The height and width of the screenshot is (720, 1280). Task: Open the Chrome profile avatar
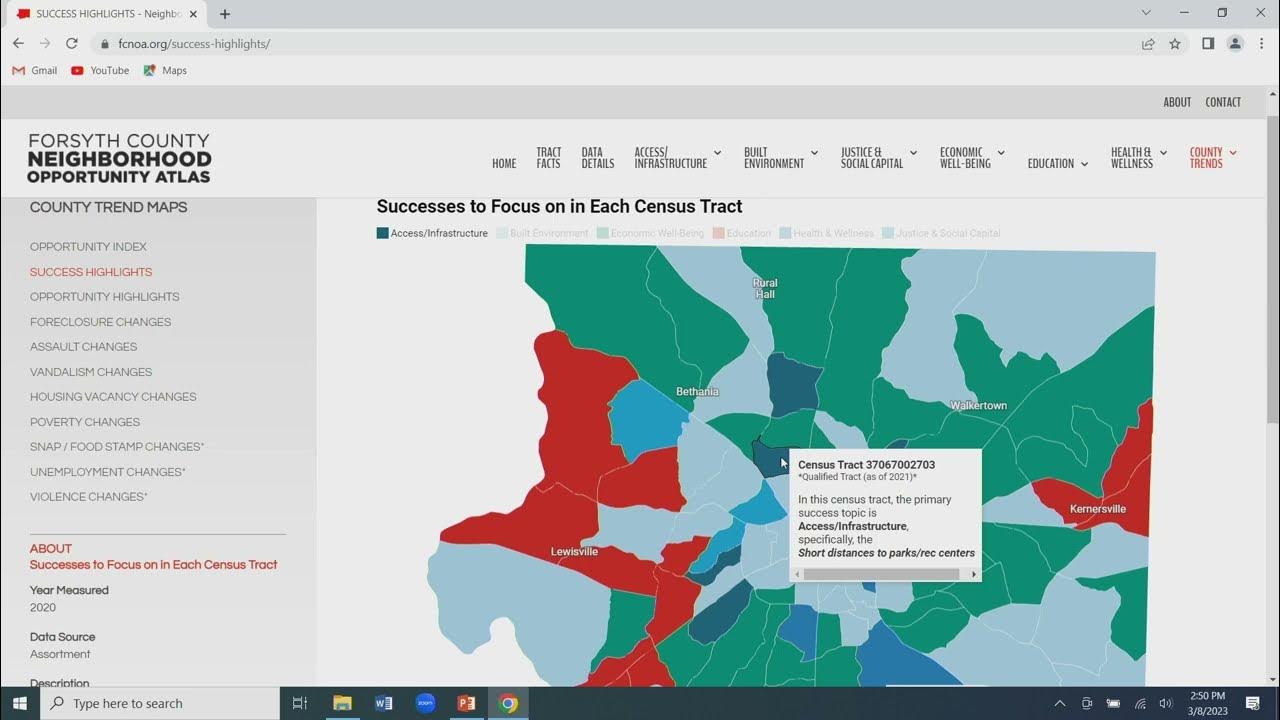[x=1235, y=44]
